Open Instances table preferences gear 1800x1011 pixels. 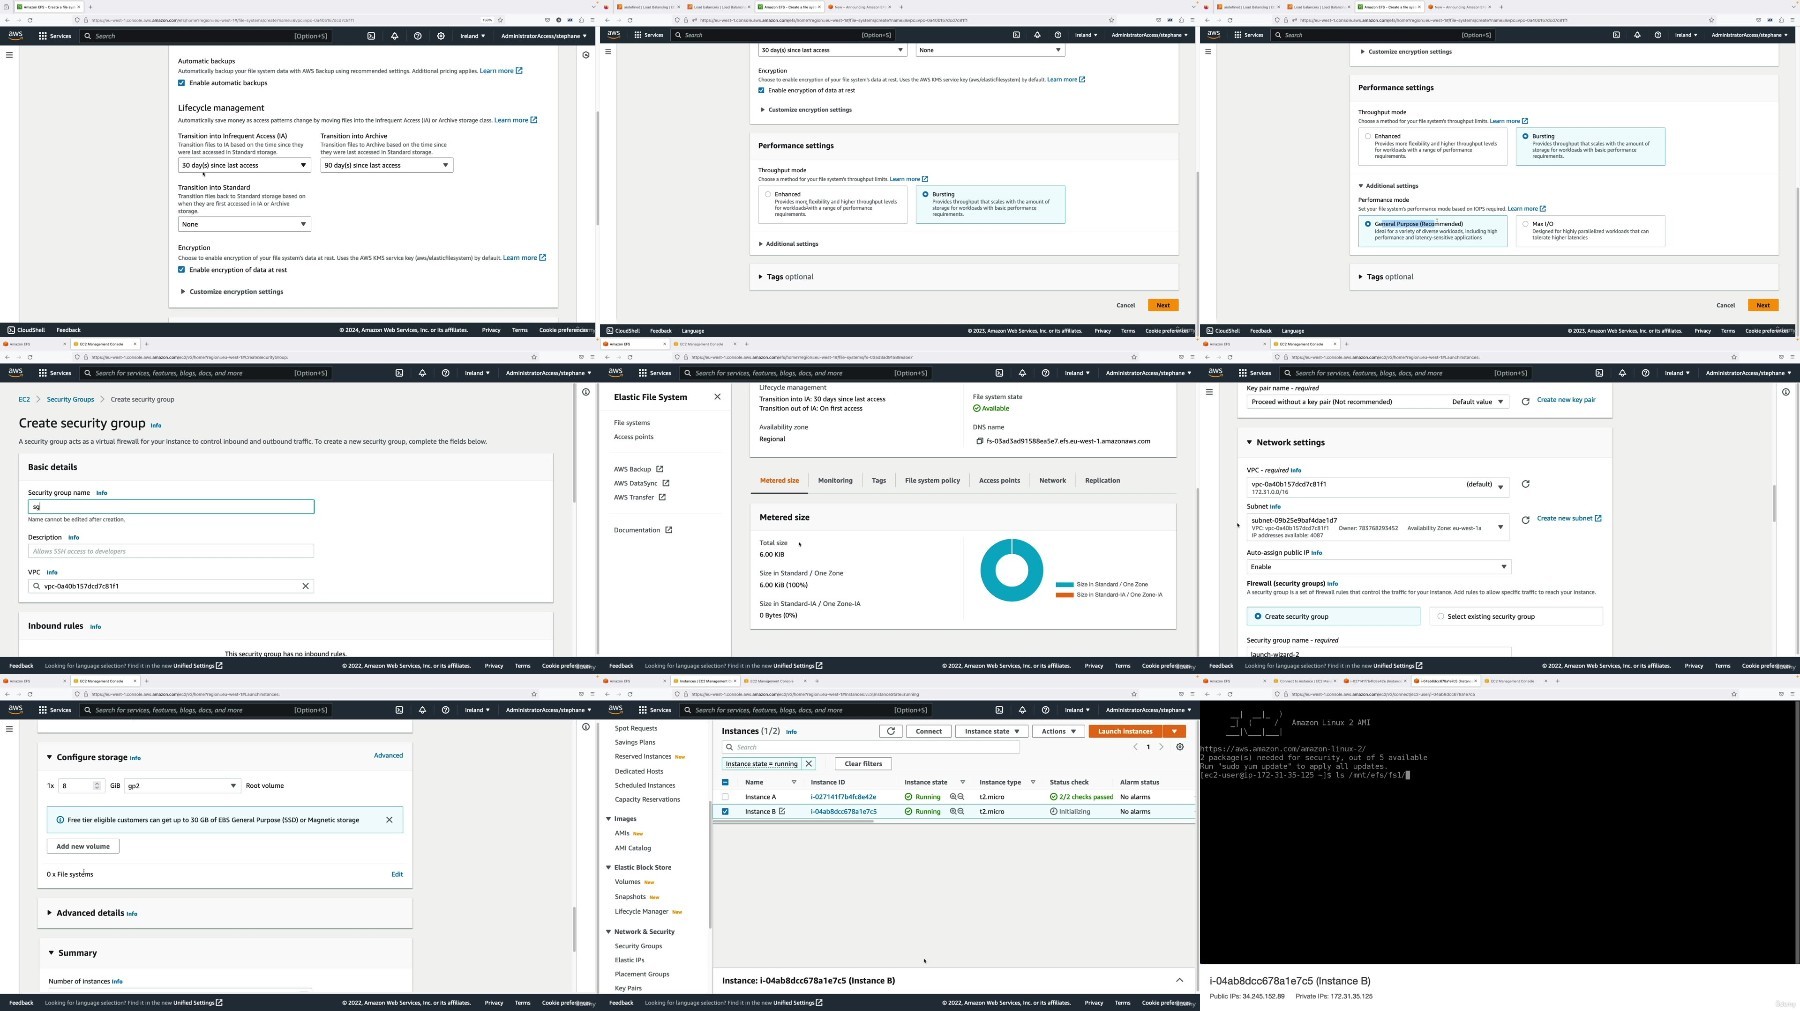tap(1180, 747)
